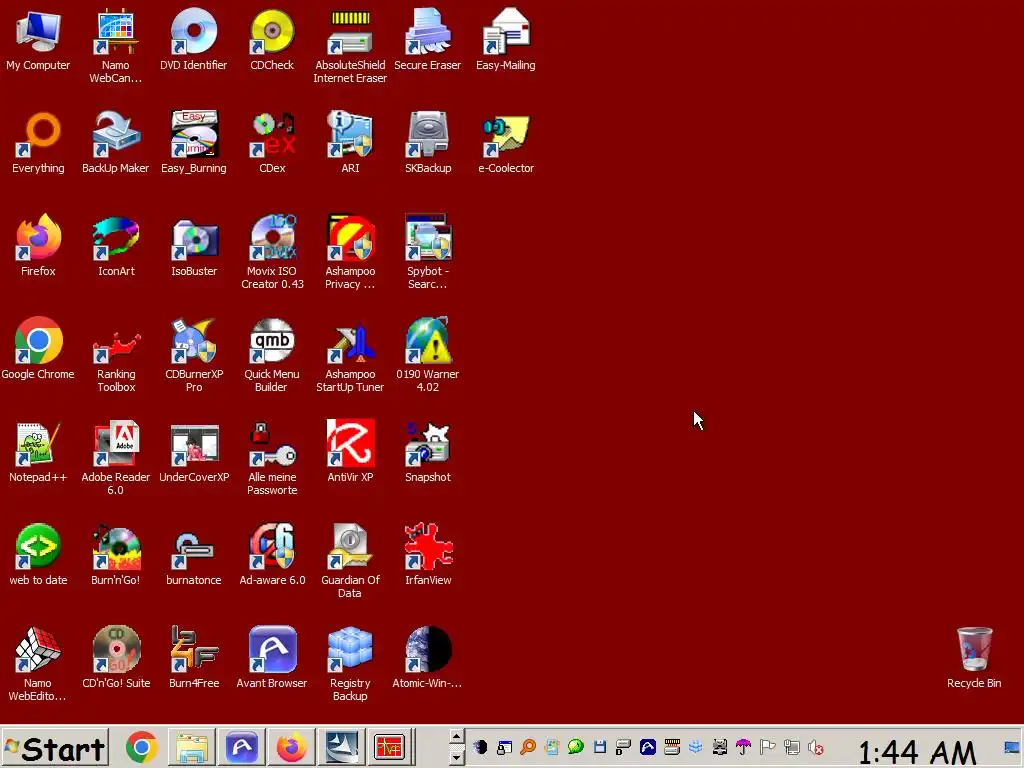Select Alle meine Passworte shortcut
The height and width of the screenshot is (768, 1024).
coord(272,458)
